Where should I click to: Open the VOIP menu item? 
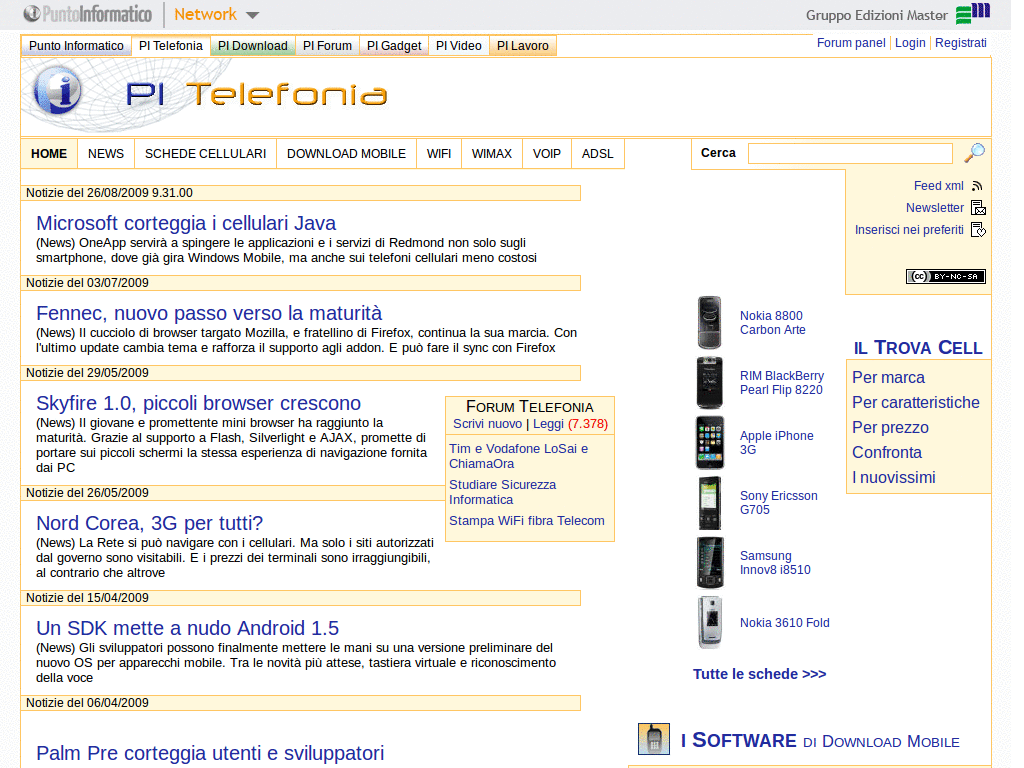tap(547, 153)
